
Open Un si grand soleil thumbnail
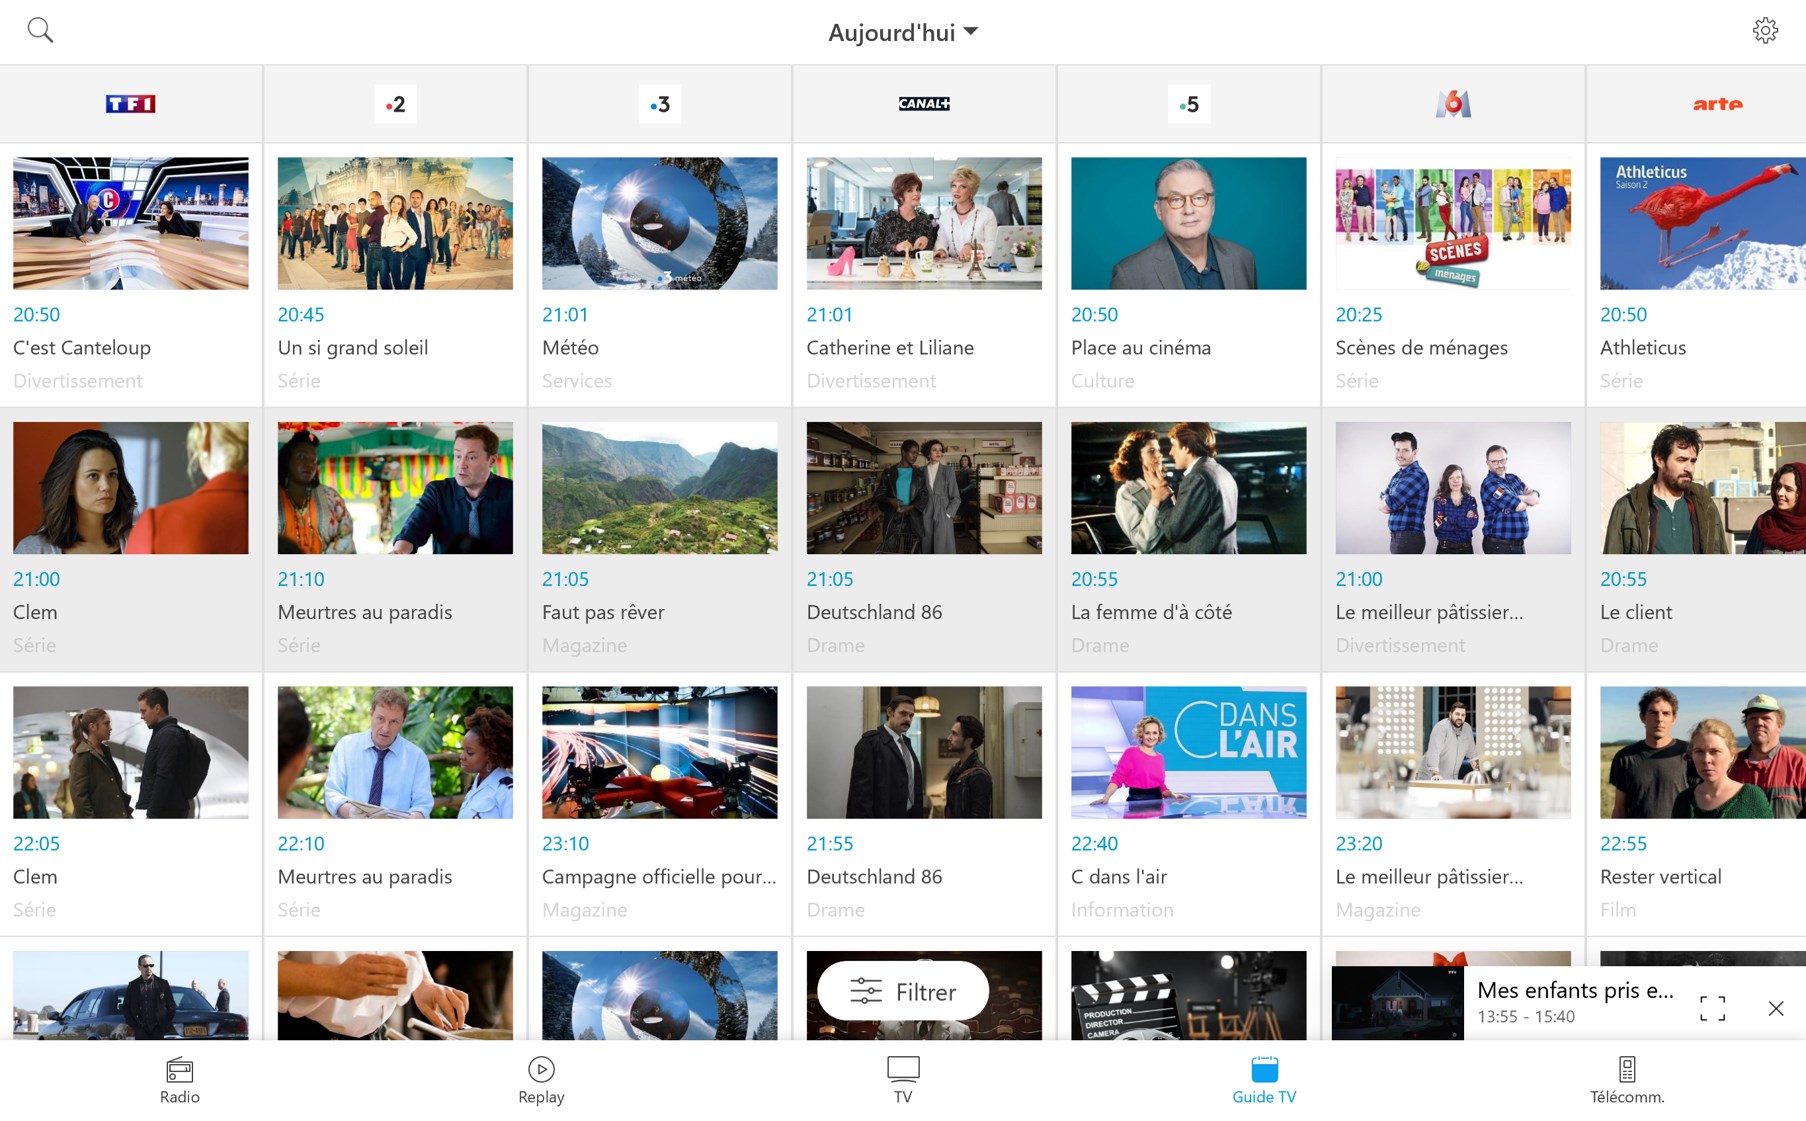pyautogui.click(x=395, y=223)
